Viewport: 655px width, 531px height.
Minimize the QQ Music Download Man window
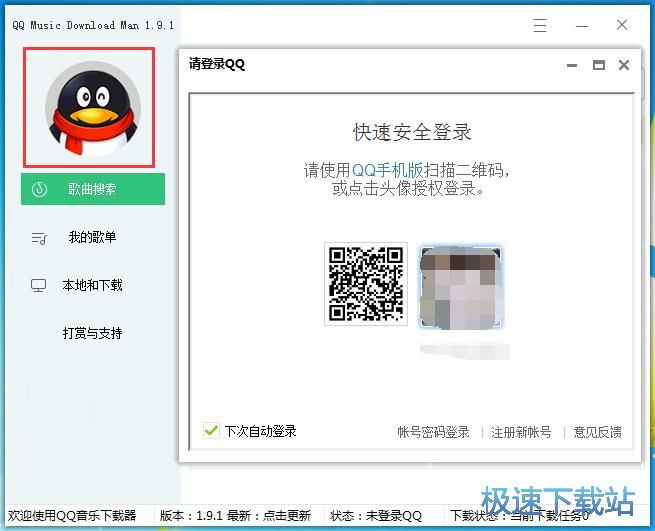click(582, 26)
